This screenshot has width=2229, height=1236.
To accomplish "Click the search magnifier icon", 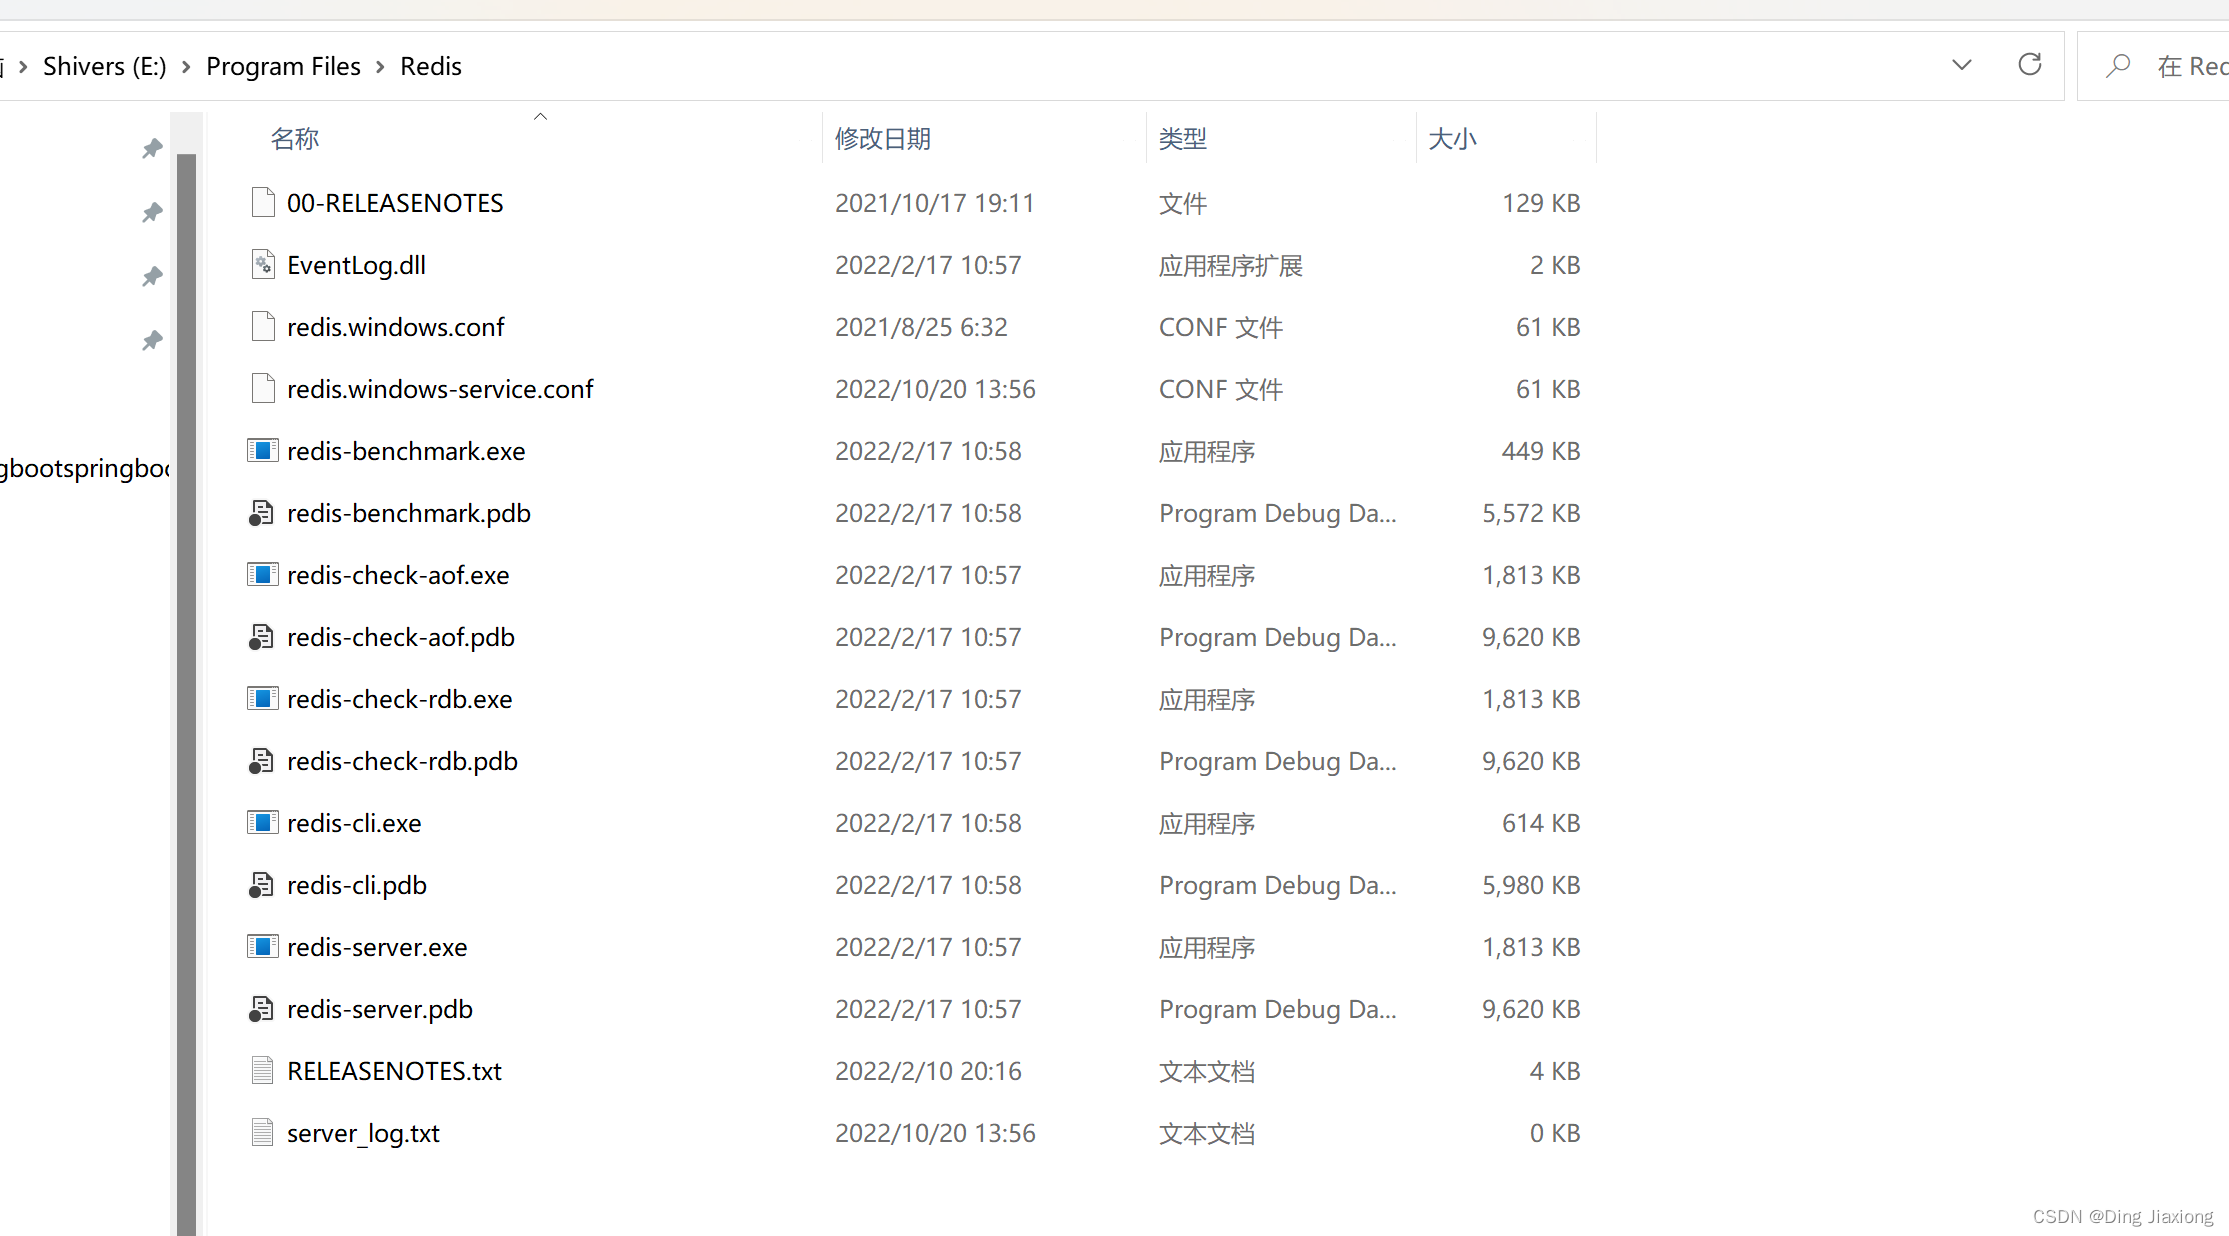I will [x=2118, y=66].
